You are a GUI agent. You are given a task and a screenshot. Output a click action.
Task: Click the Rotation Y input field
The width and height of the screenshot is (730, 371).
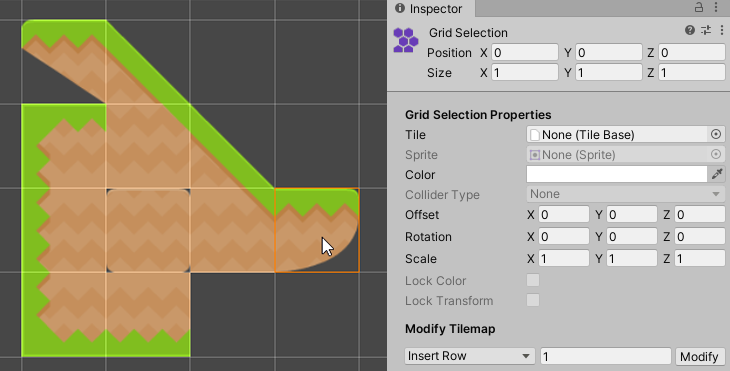[632, 236]
